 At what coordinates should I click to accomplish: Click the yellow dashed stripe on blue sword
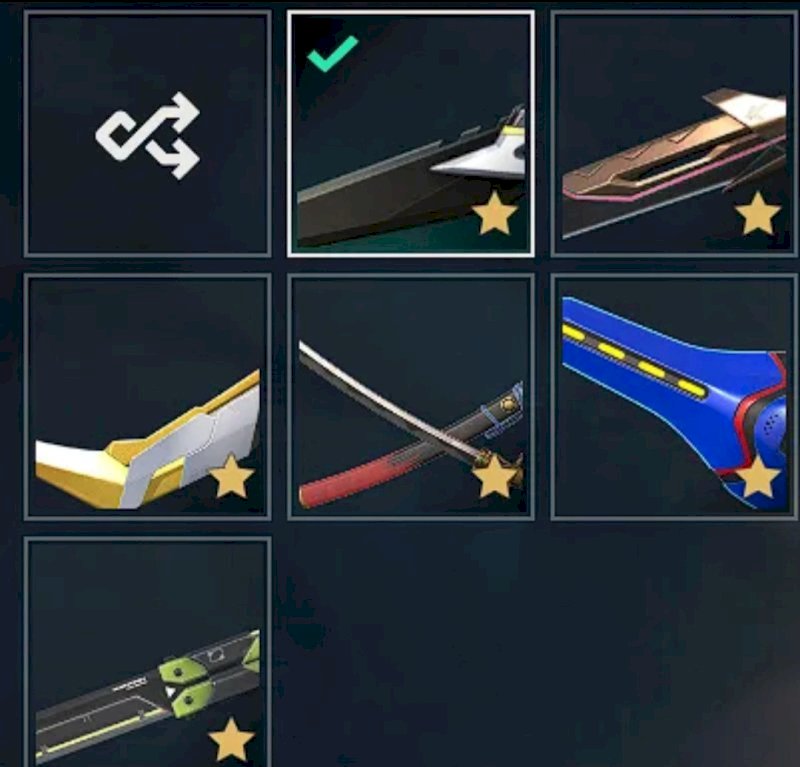pos(635,361)
